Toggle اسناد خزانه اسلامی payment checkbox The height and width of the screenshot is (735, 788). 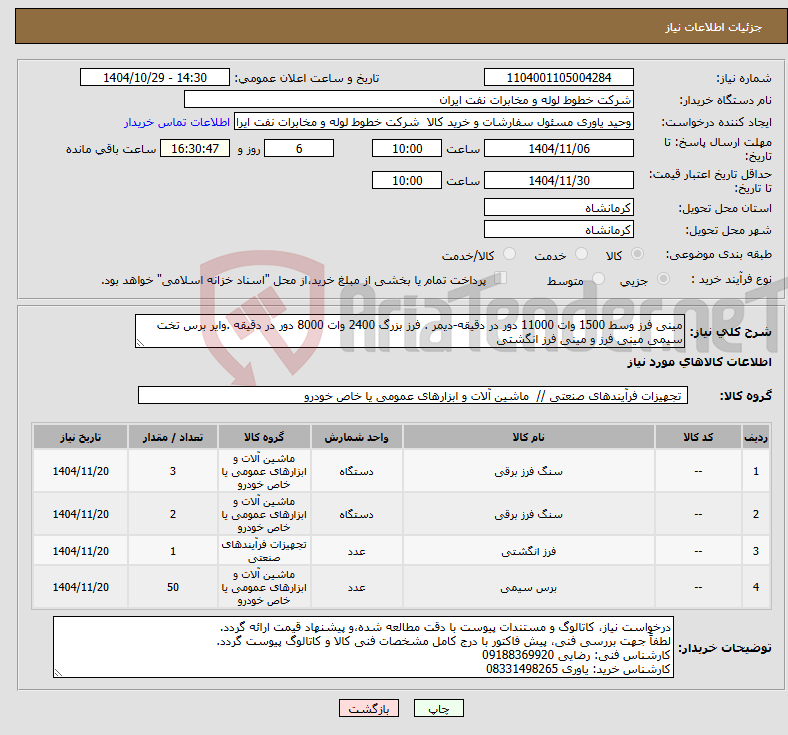click(500, 278)
